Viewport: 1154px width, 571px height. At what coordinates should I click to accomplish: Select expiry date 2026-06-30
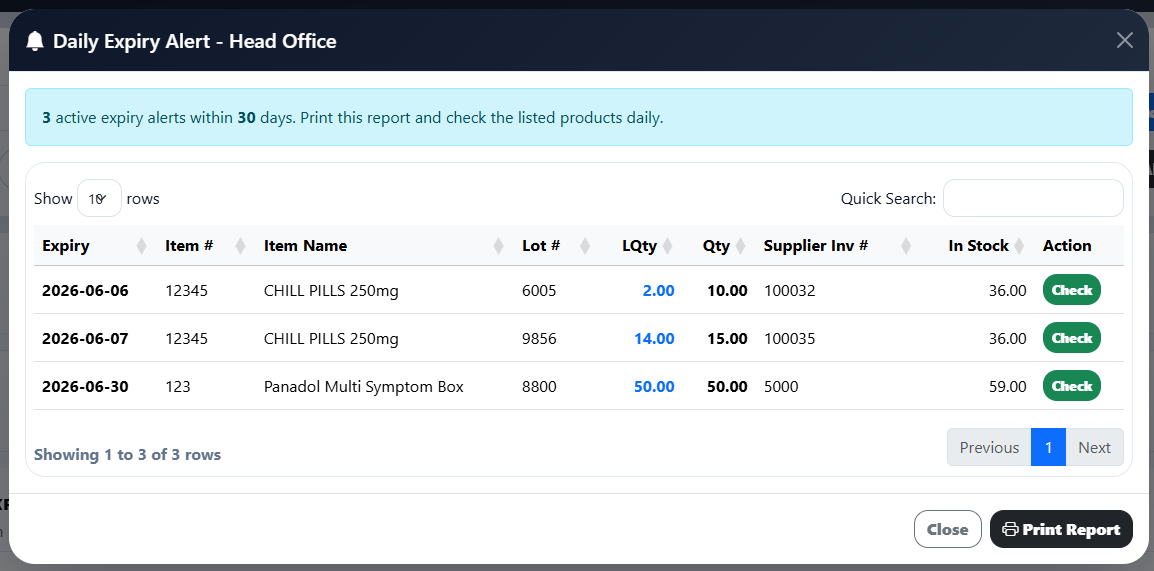click(x=85, y=386)
